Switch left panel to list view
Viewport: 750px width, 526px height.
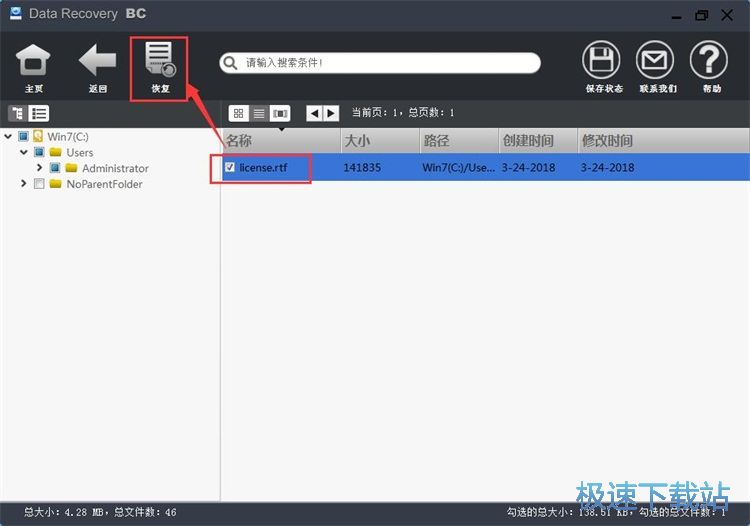click(x=39, y=113)
